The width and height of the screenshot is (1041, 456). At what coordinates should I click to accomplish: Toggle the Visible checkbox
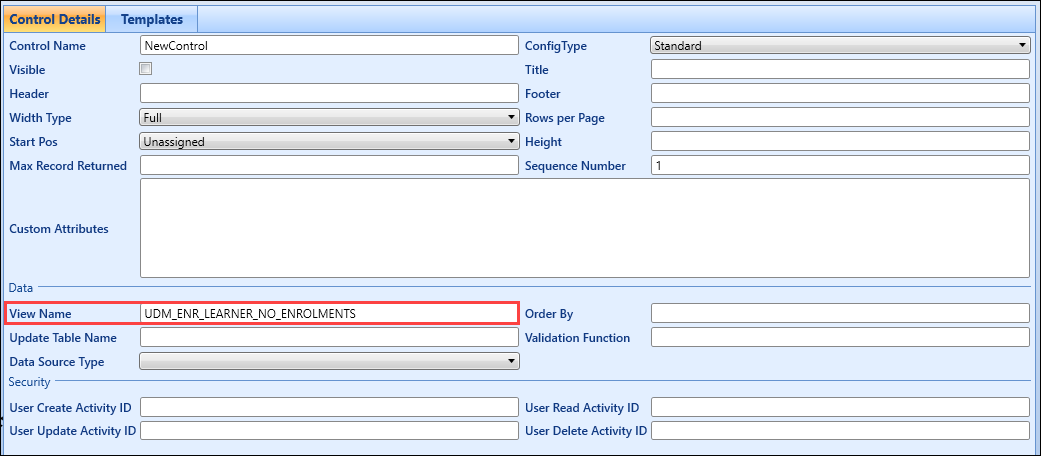[x=146, y=69]
